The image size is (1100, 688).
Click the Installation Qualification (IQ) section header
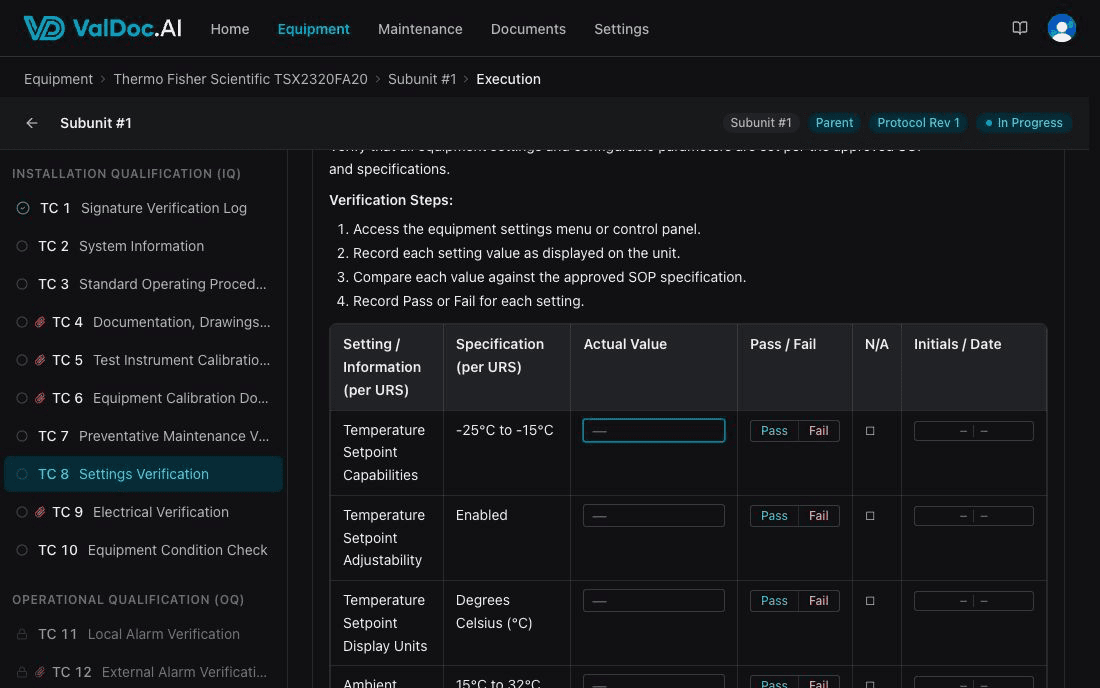point(126,173)
